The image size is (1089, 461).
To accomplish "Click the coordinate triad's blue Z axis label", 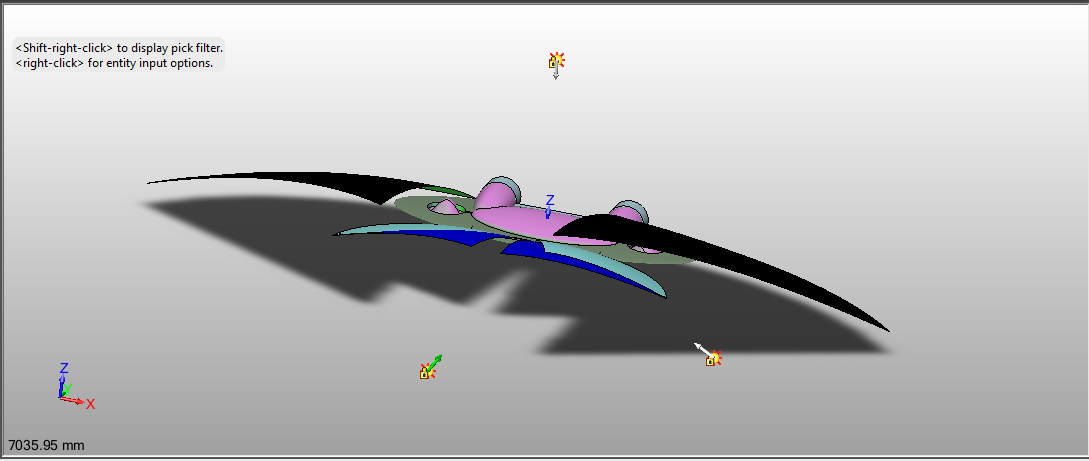I will 64,368.
